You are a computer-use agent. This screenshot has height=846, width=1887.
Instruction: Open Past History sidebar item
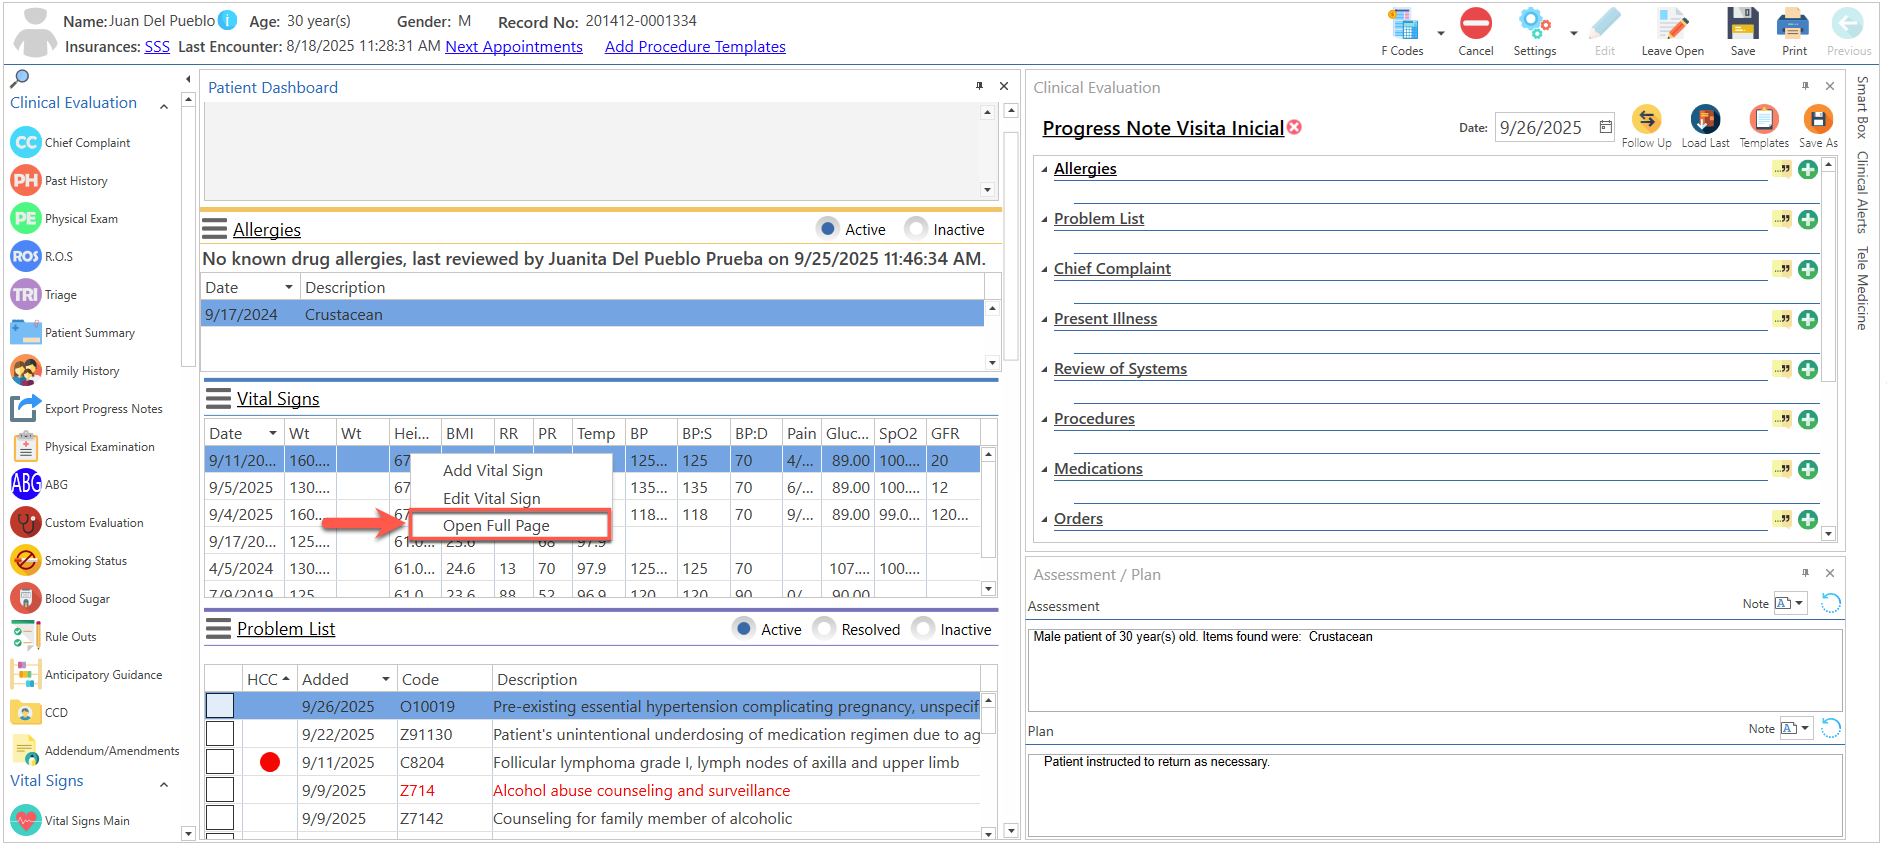click(x=60, y=181)
